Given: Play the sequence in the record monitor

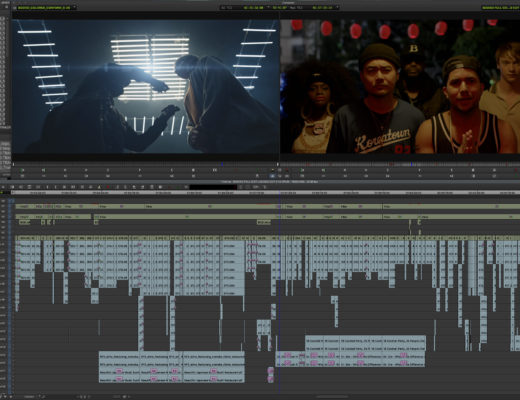Looking at the screenshot, I should (419, 170).
